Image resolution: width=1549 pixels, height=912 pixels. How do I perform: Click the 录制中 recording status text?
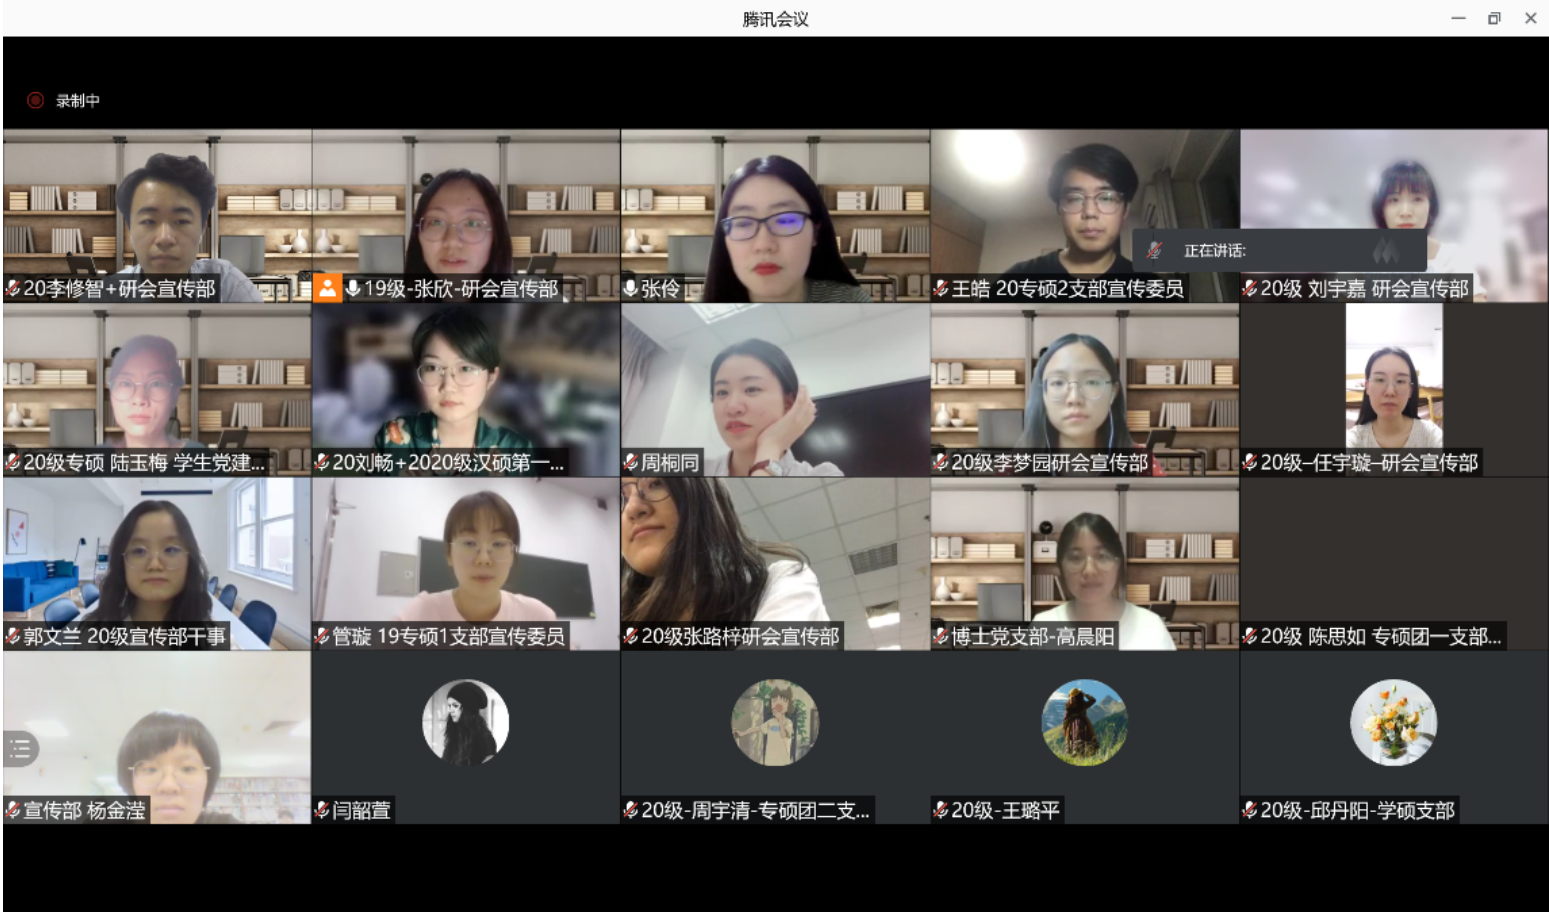(x=78, y=100)
